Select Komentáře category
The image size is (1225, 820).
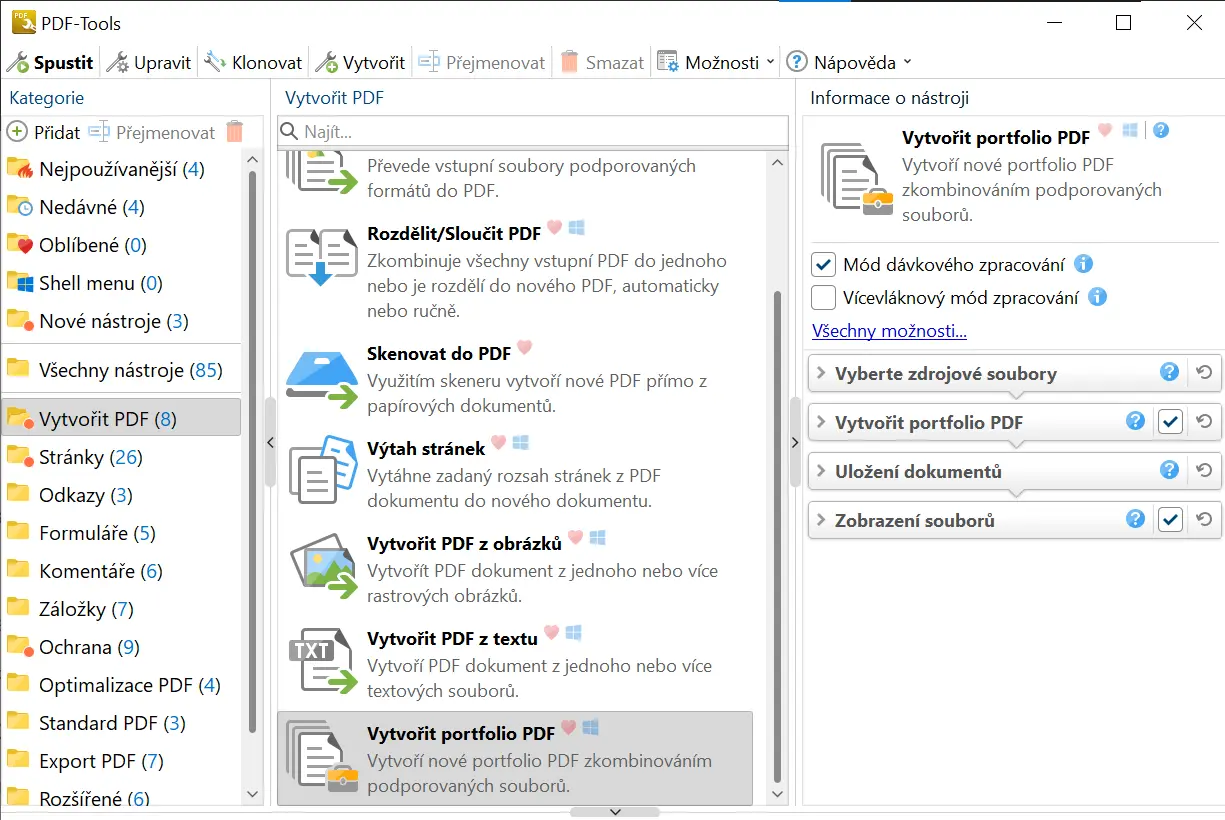point(122,571)
